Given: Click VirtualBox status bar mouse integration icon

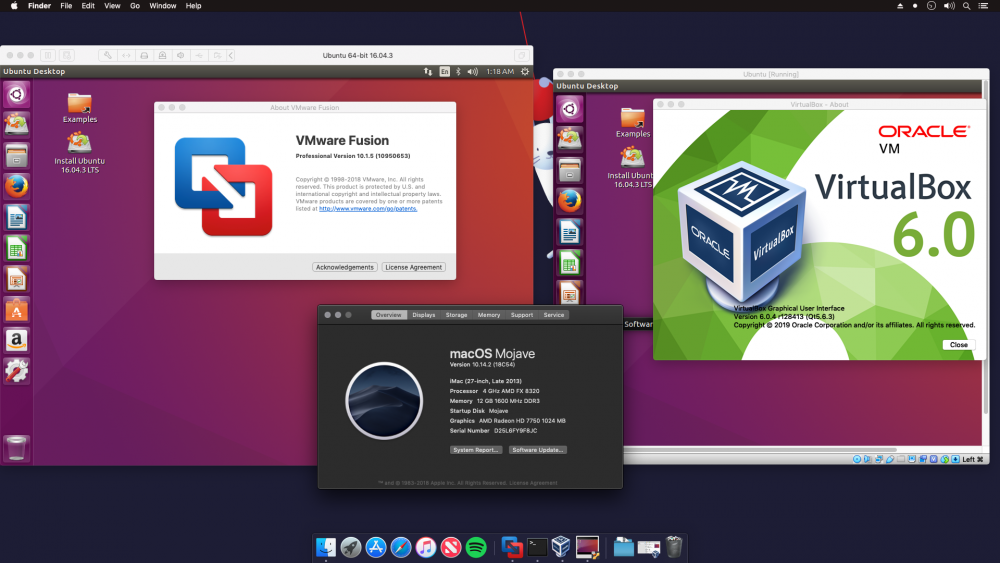Looking at the screenshot, I should coord(945,459).
